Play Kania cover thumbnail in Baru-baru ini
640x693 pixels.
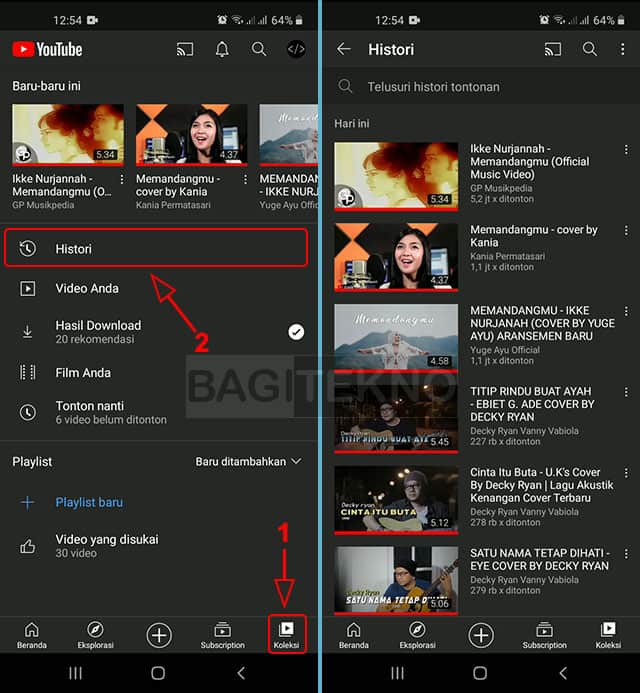191,135
